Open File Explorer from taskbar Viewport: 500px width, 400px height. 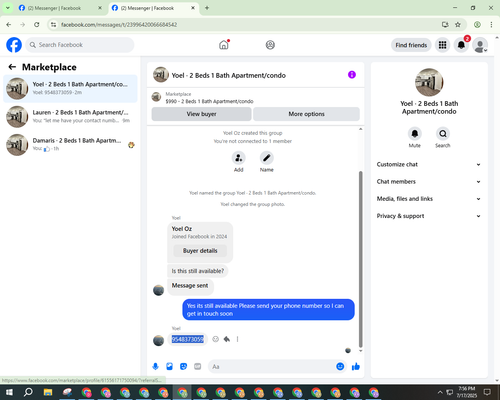point(48,392)
